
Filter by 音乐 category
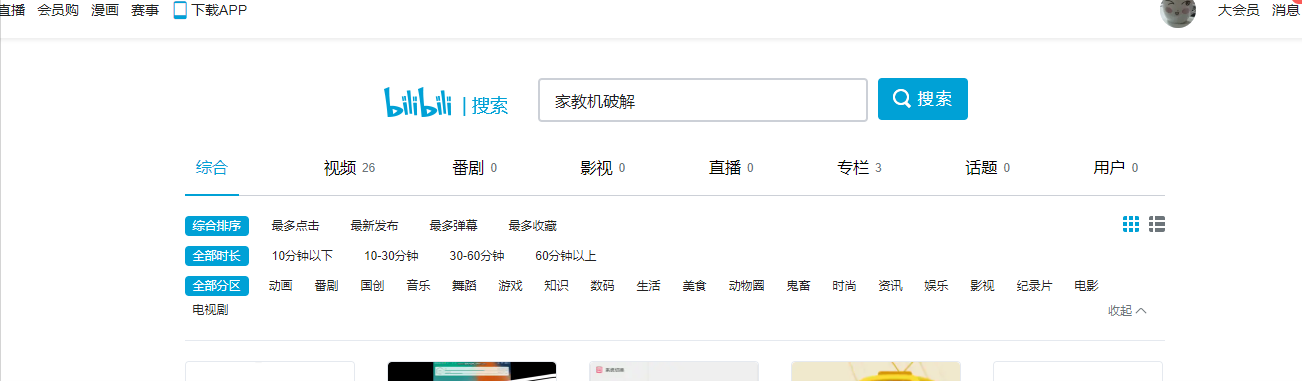tap(418, 286)
